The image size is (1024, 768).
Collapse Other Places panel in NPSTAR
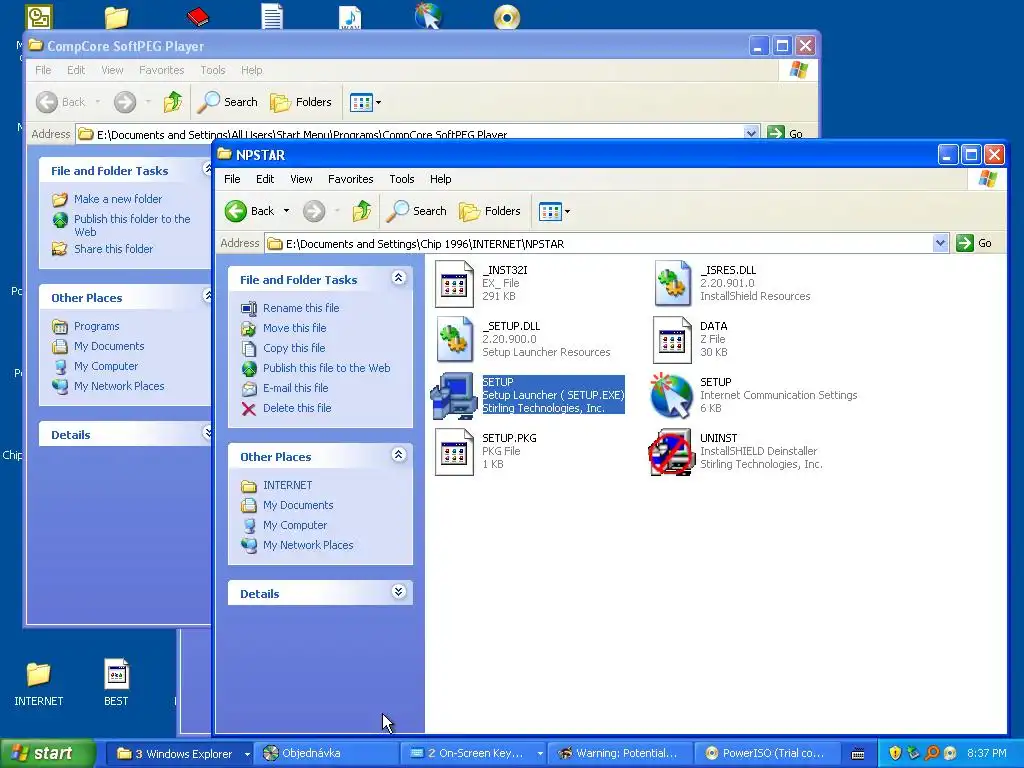[398, 455]
